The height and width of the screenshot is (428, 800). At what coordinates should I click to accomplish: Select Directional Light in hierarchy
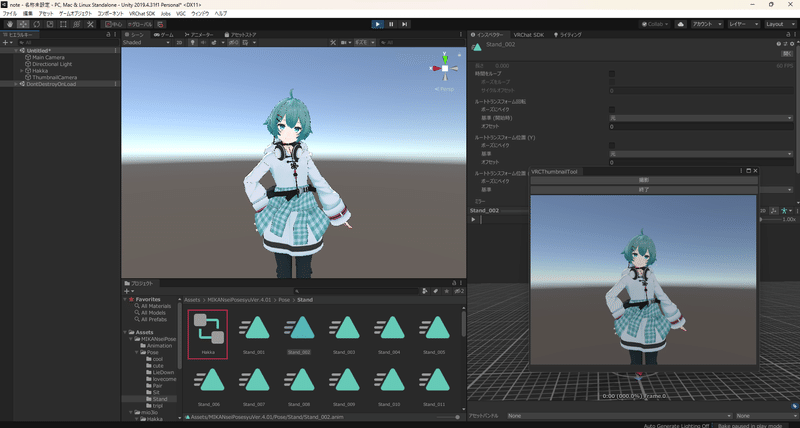(52, 64)
